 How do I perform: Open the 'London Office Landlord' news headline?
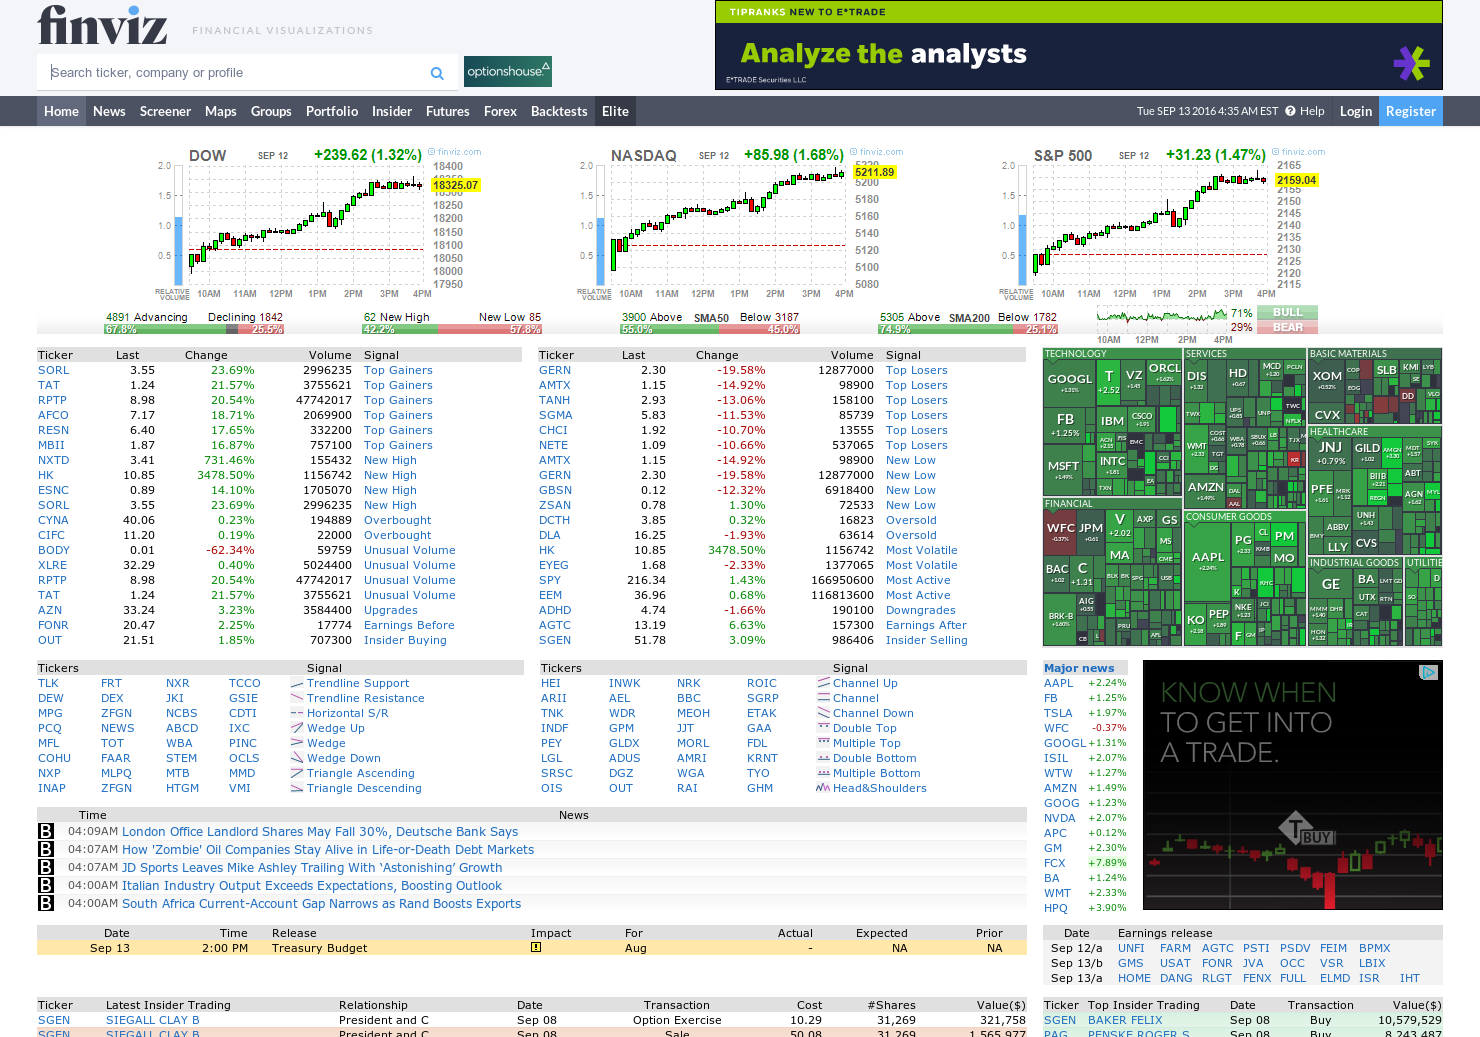click(x=319, y=832)
